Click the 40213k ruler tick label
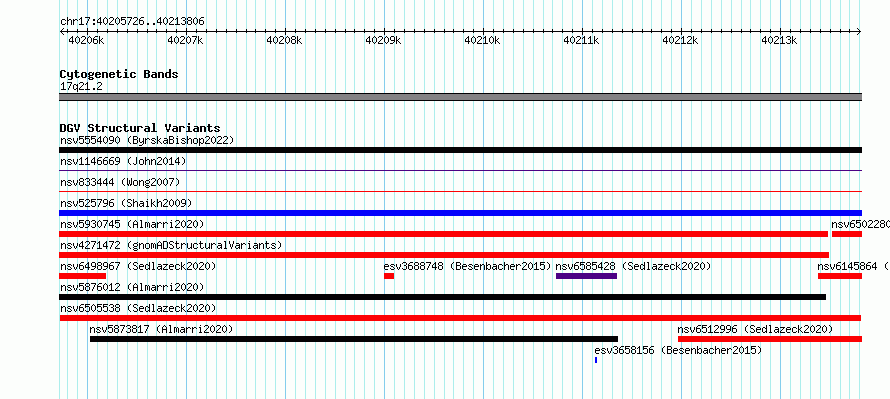 [x=779, y=40]
